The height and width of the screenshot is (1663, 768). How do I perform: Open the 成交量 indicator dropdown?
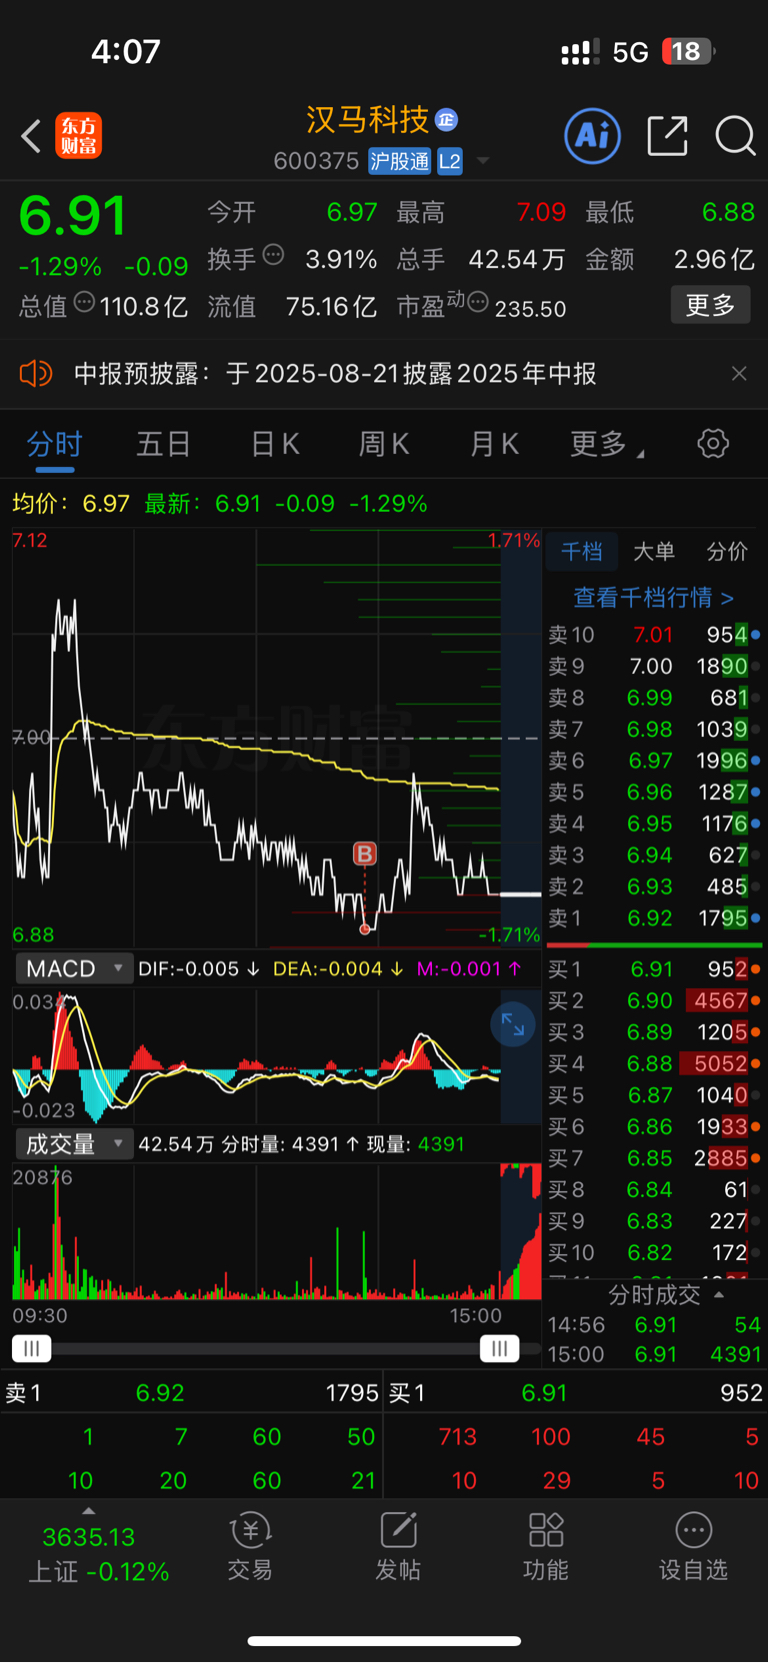[74, 1144]
